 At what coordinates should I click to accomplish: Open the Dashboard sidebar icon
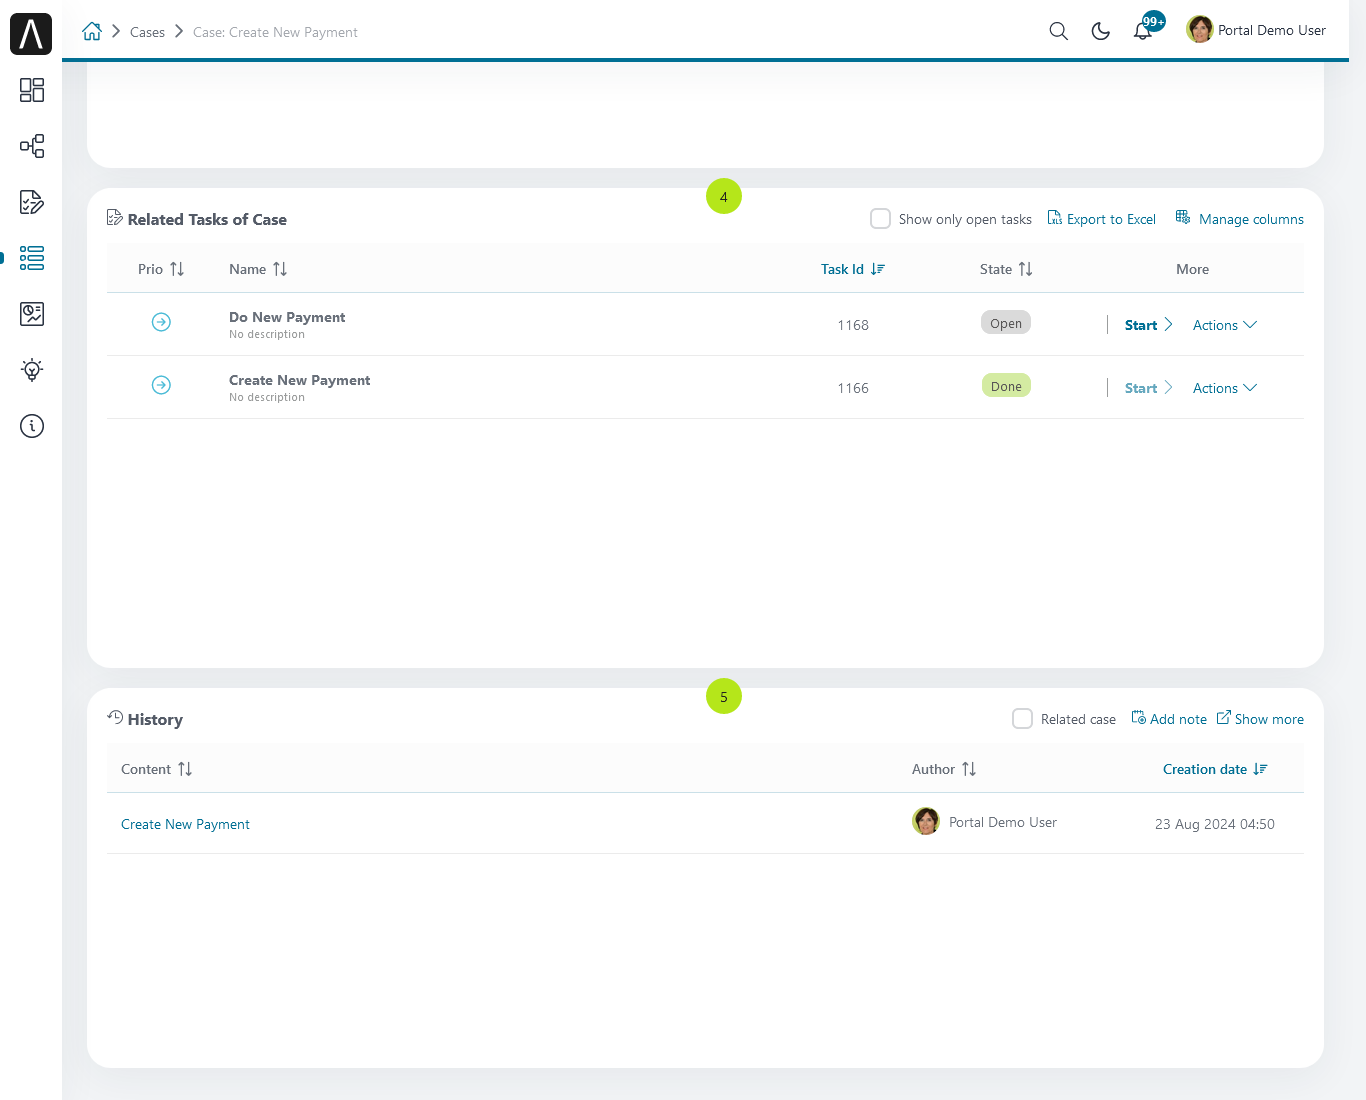click(32, 90)
